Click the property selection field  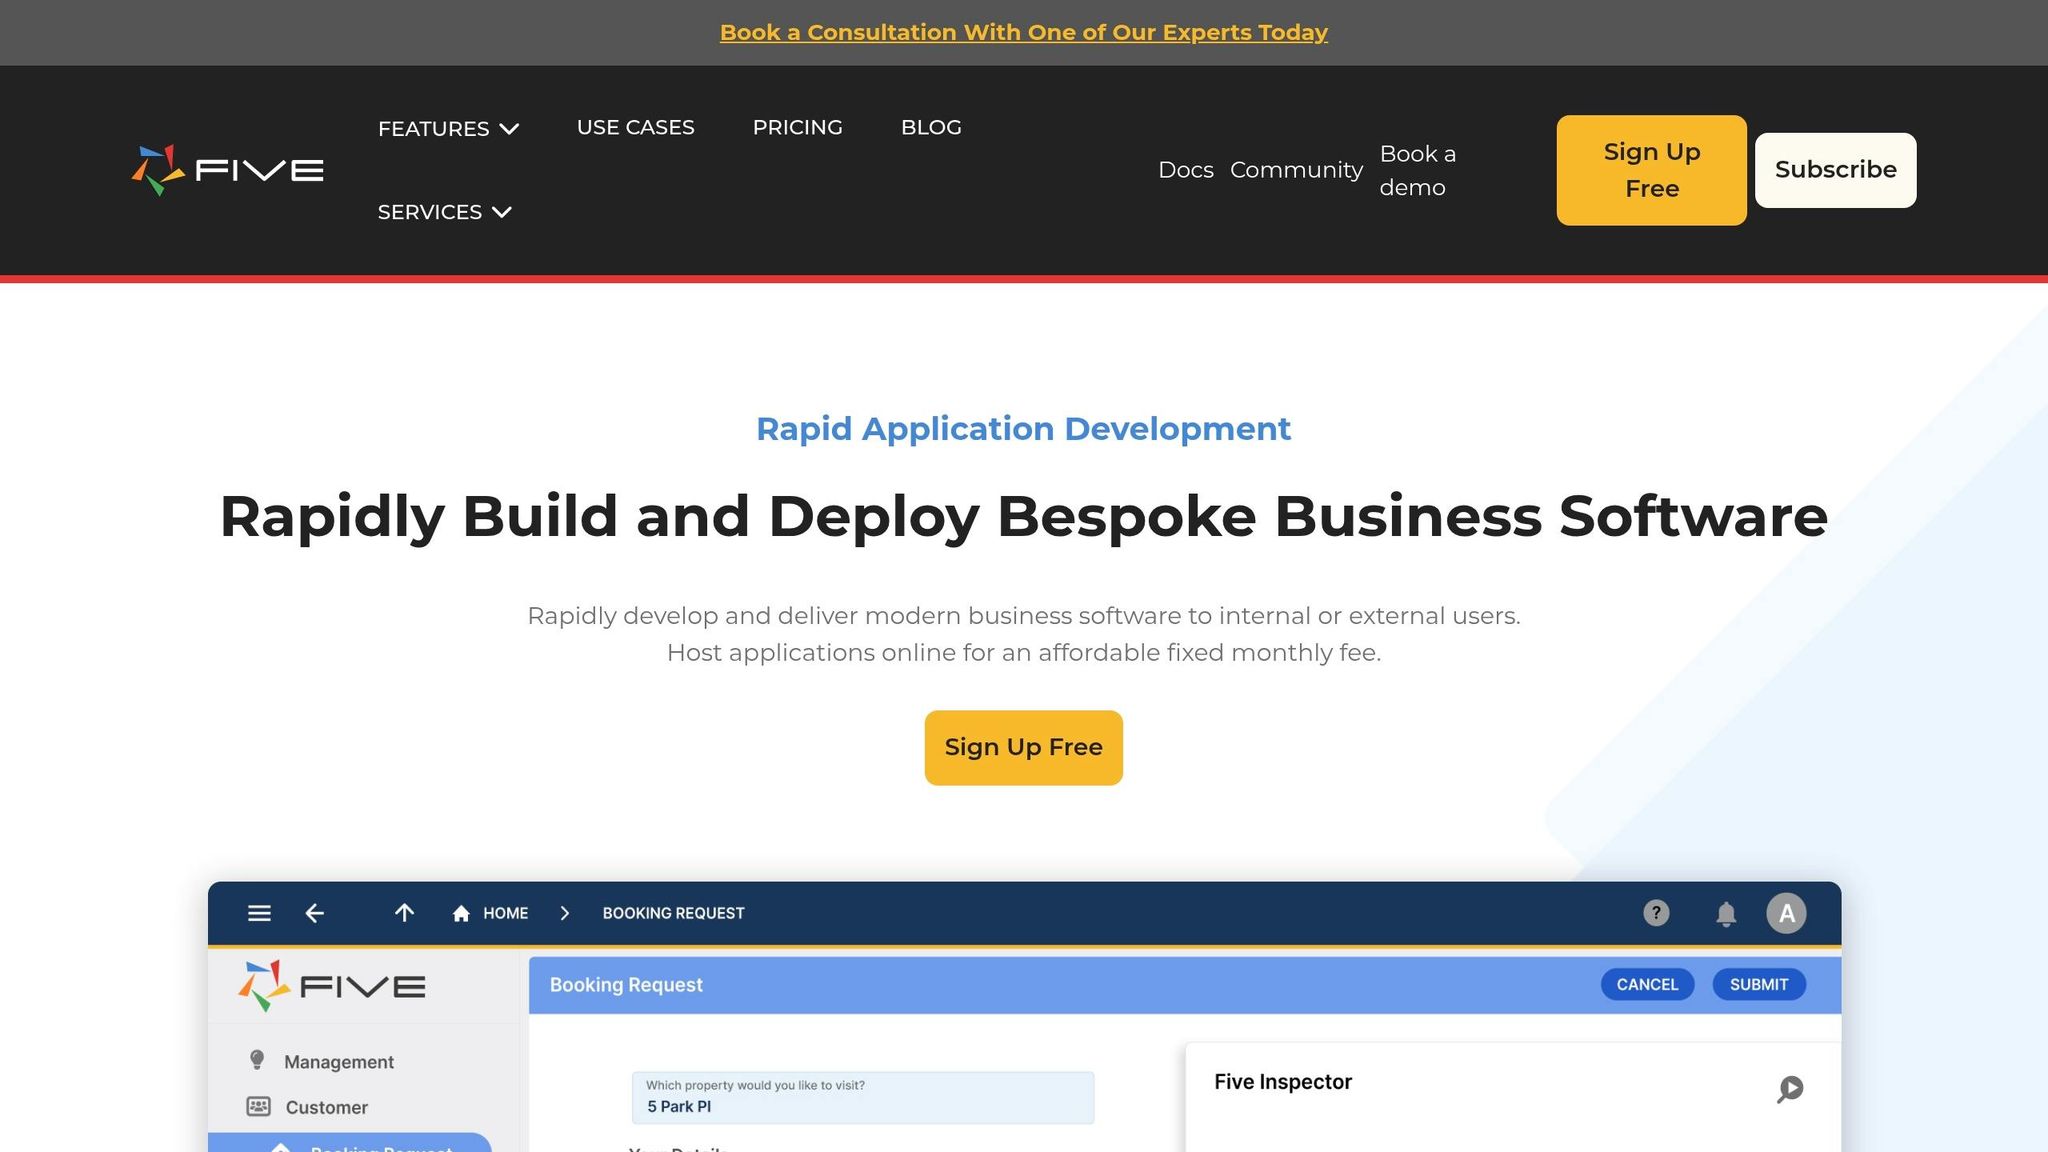click(862, 1098)
